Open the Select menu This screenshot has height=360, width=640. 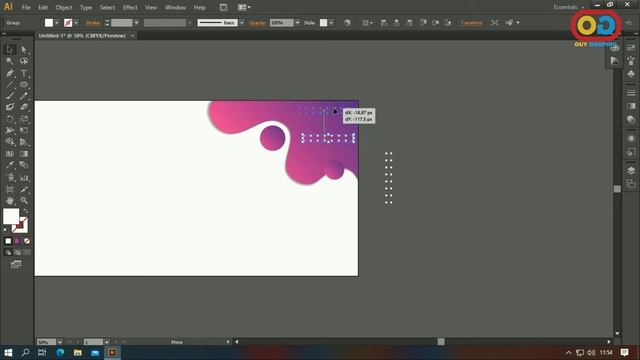[107, 7]
